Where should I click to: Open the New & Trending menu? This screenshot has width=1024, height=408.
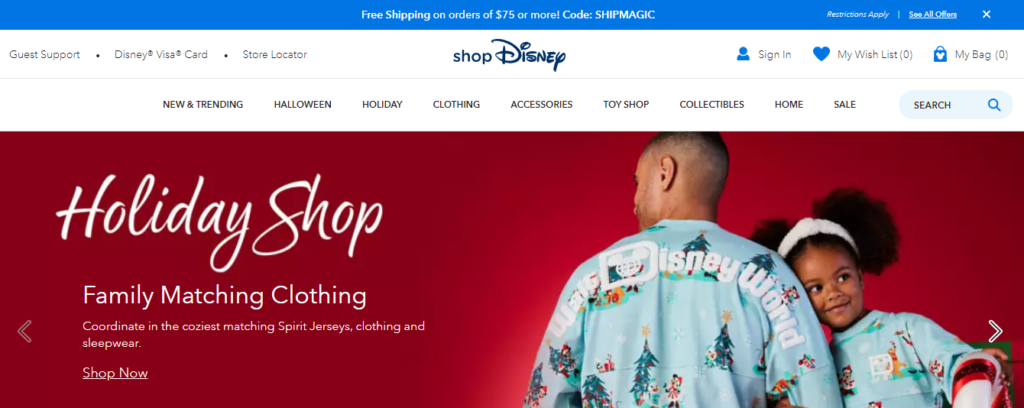(x=203, y=104)
